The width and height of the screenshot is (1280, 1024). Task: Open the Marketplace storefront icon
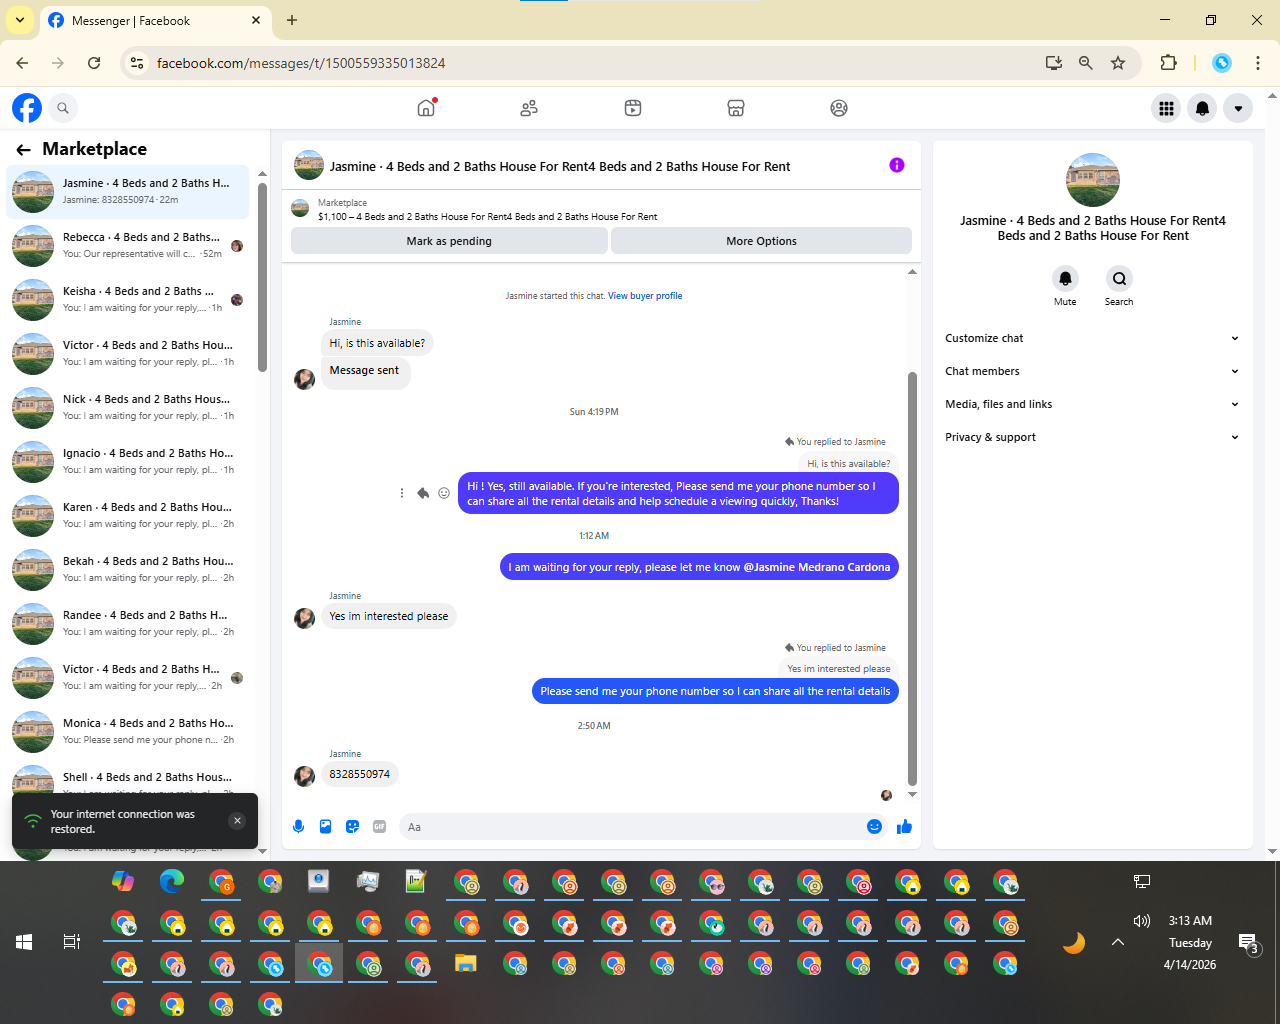(736, 108)
